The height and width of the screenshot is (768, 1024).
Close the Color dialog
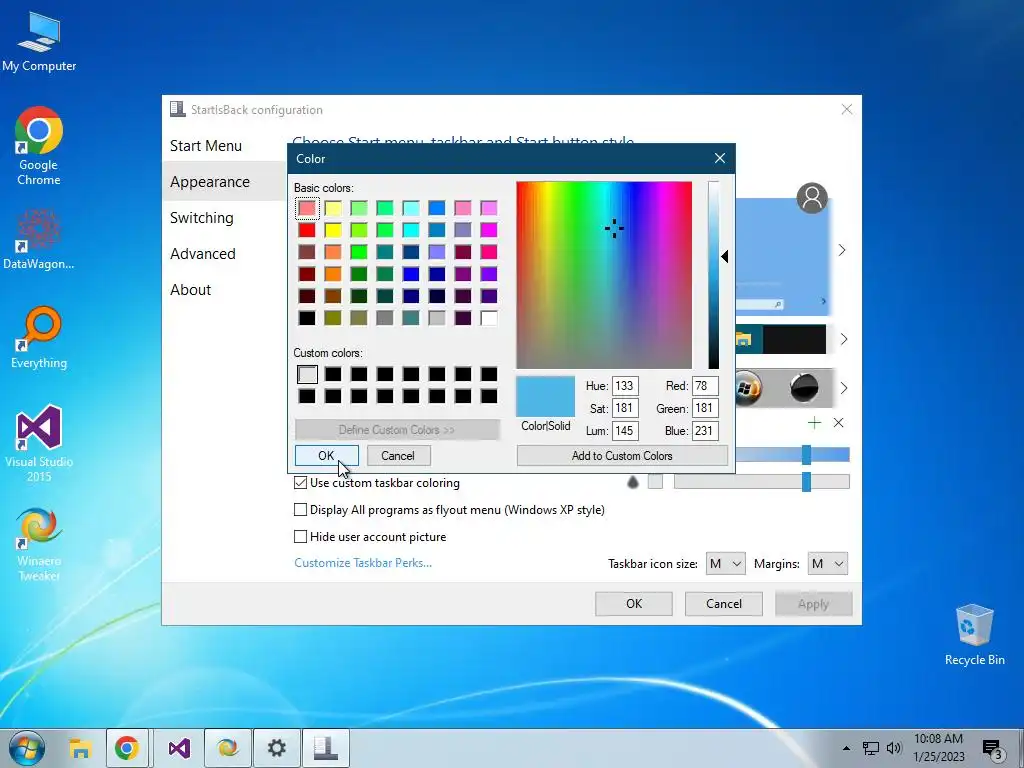pyautogui.click(x=720, y=159)
